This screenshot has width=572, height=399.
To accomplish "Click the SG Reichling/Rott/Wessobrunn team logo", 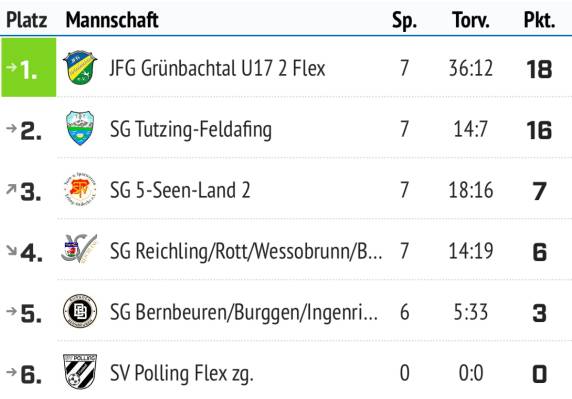I will pyautogui.click(x=79, y=249).
